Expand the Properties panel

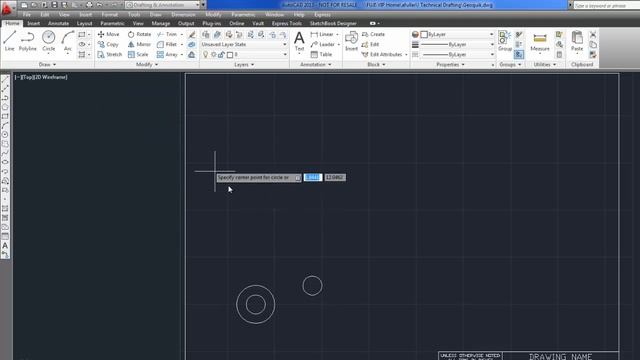click(x=450, y=64)
